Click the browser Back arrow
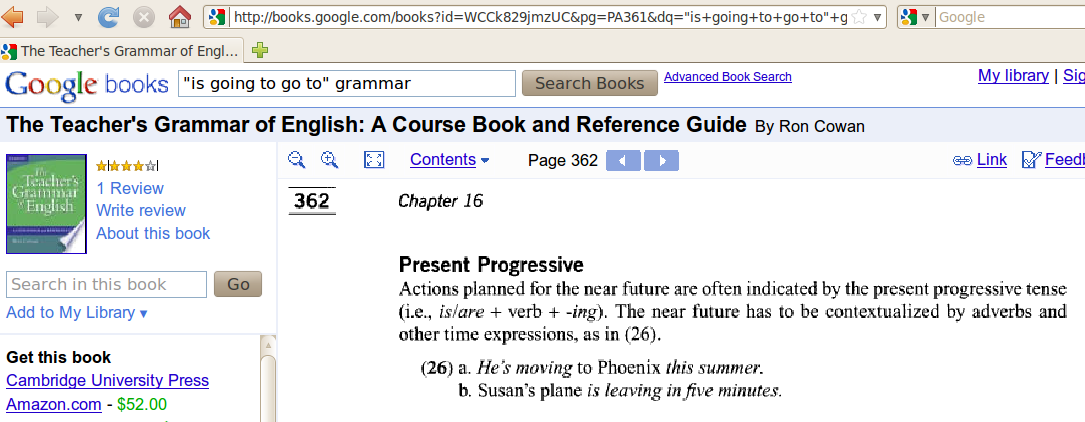1085x422 pixels. point(12,16)
